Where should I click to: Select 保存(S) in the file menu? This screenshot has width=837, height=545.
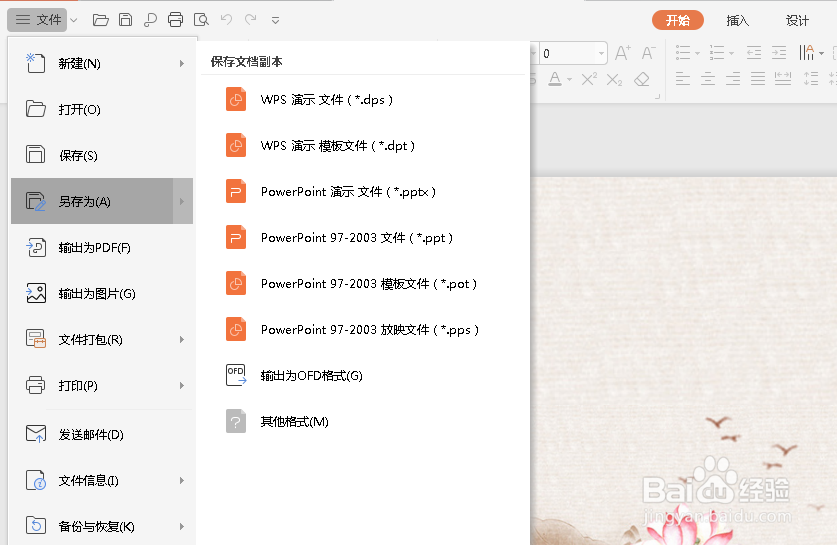pyautogui.click(x=102, y=155)
